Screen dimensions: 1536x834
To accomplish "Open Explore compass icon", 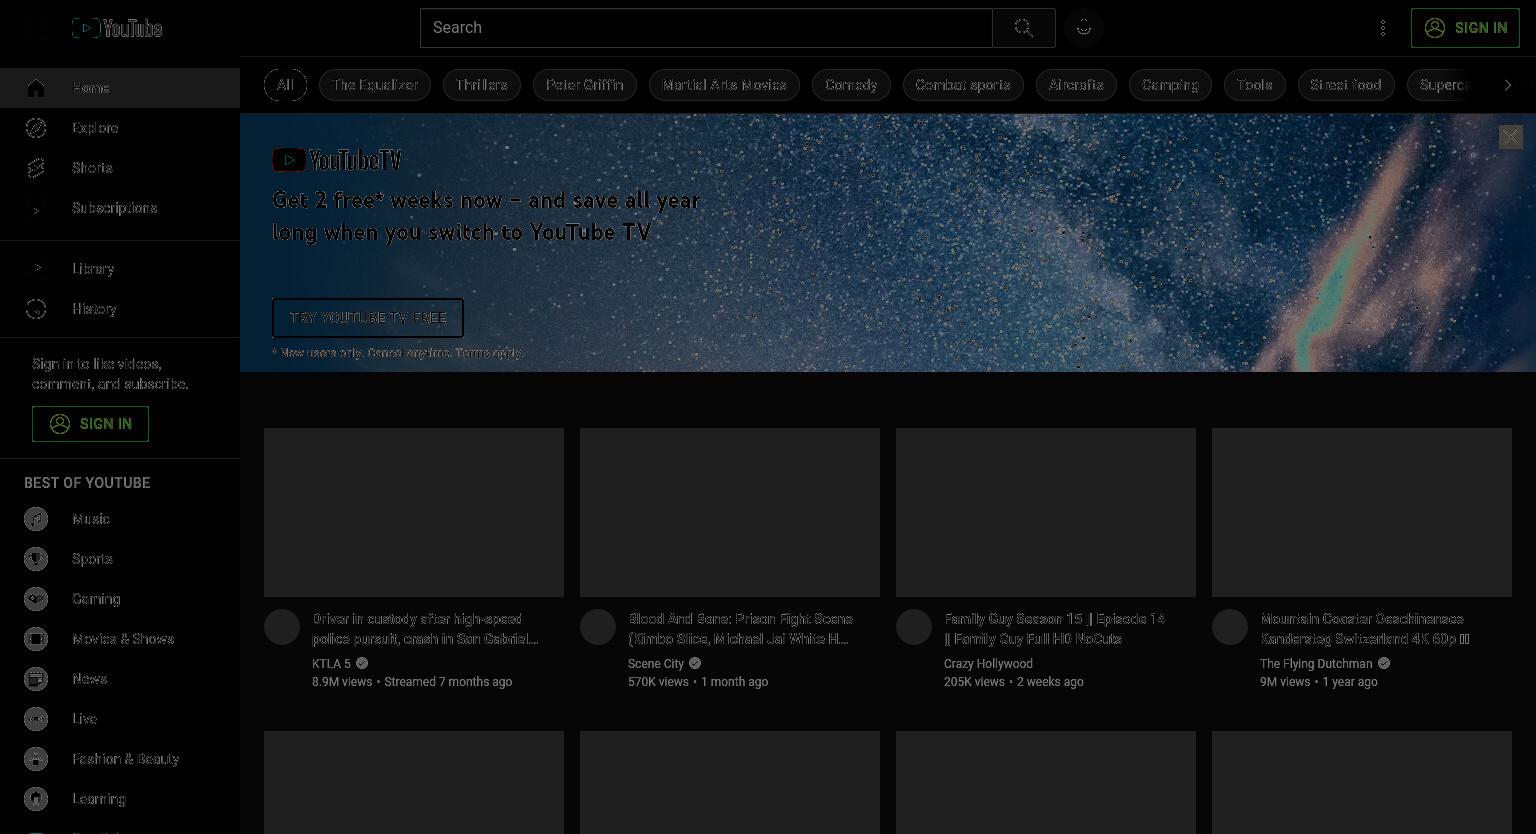I will click(36, 128).
